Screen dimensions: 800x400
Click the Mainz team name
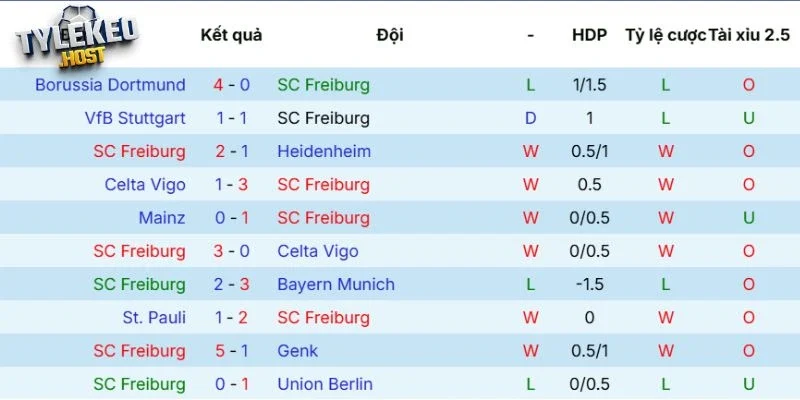pyautogui.click(x=162, y=218)
